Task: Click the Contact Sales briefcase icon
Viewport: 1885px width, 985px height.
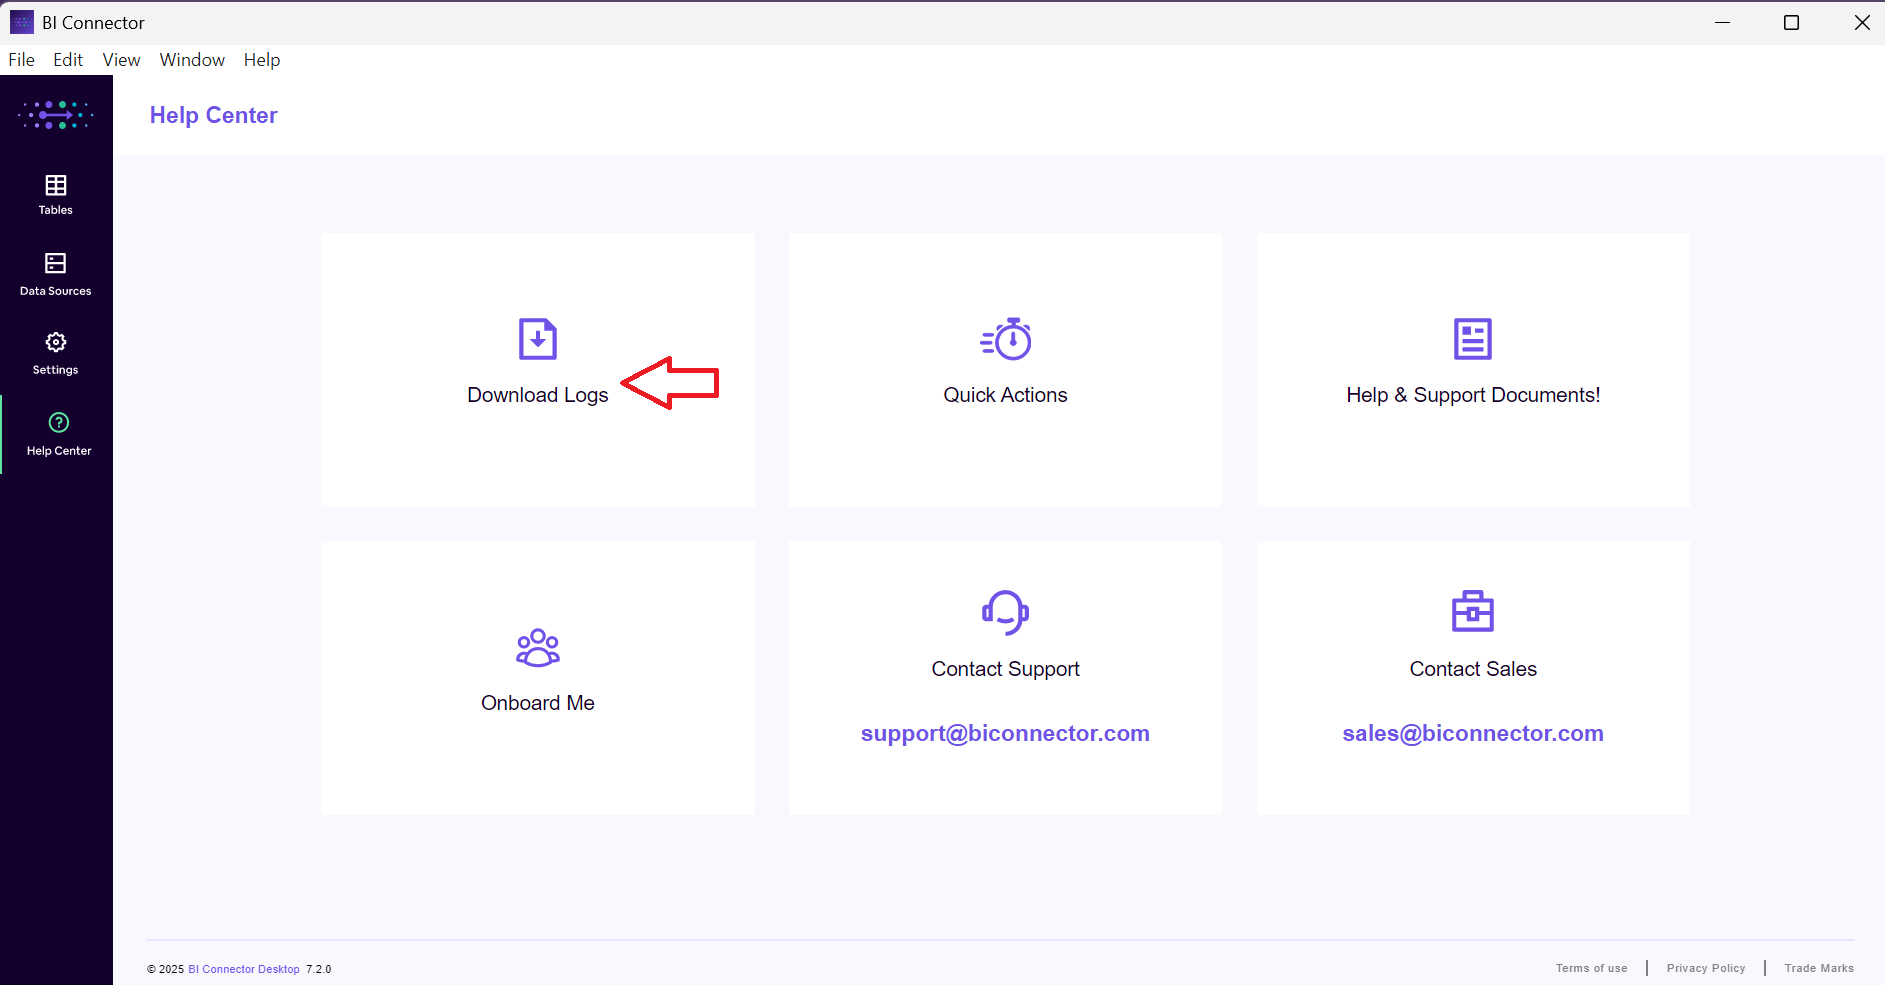Action: [1473, 611]
